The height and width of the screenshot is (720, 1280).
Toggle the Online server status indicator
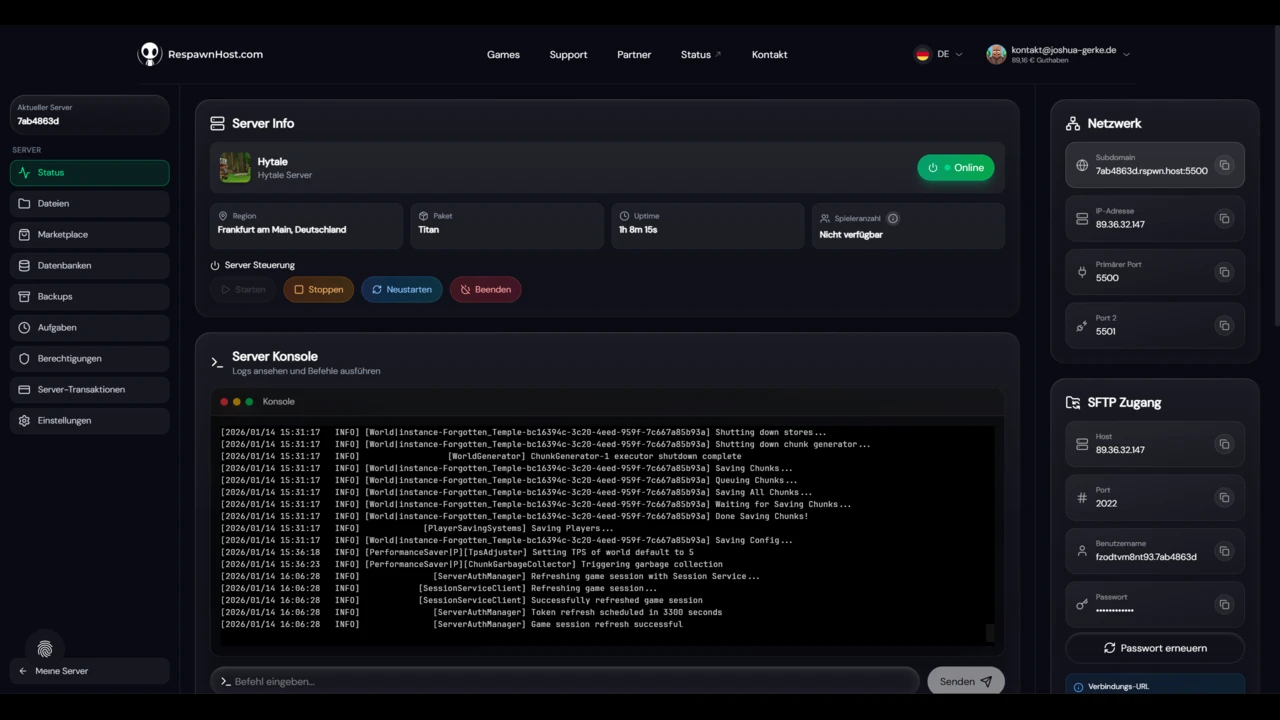[955, 167]
